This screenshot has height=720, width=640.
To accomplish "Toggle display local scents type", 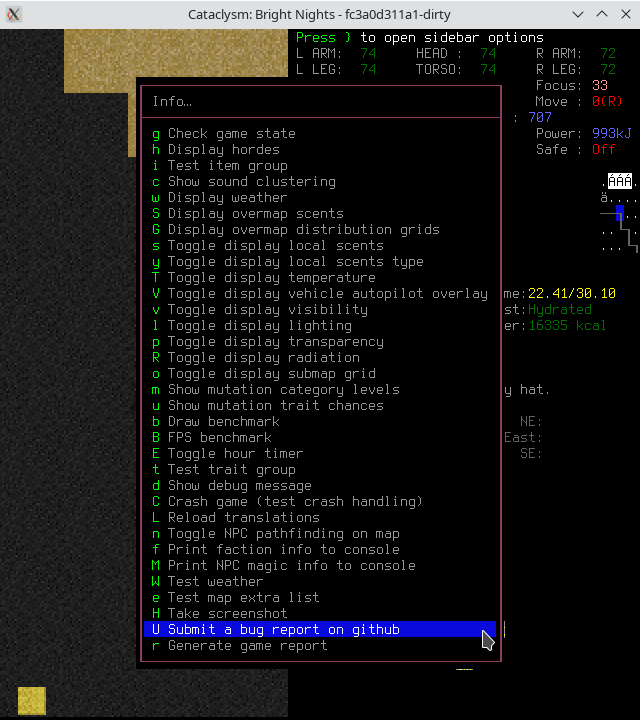I will (320, 262).
